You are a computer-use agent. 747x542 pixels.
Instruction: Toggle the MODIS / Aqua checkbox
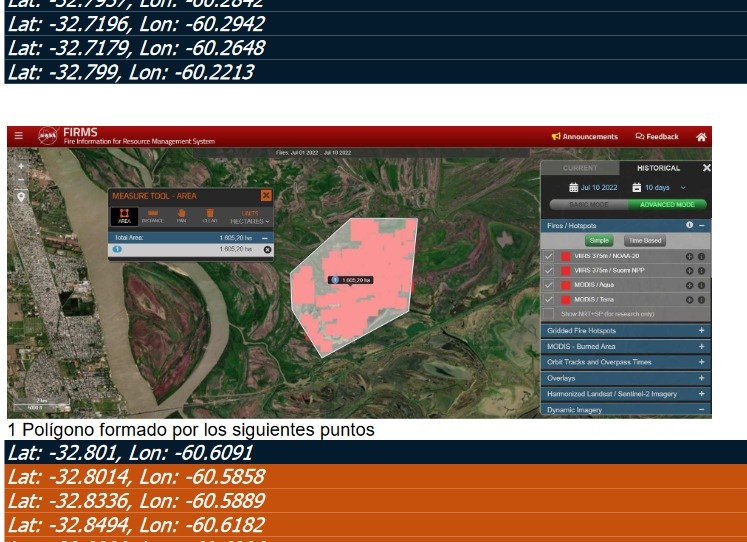pos(548,285)
